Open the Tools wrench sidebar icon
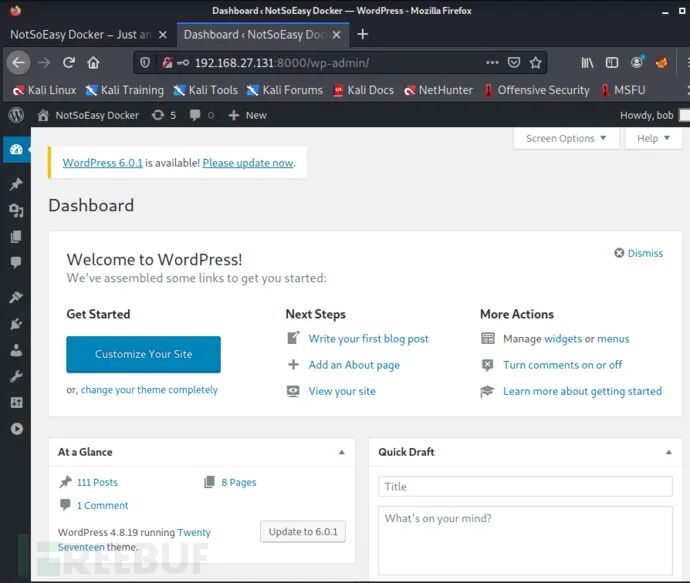This screenshot has height=583, width=690. click(16, 376)
